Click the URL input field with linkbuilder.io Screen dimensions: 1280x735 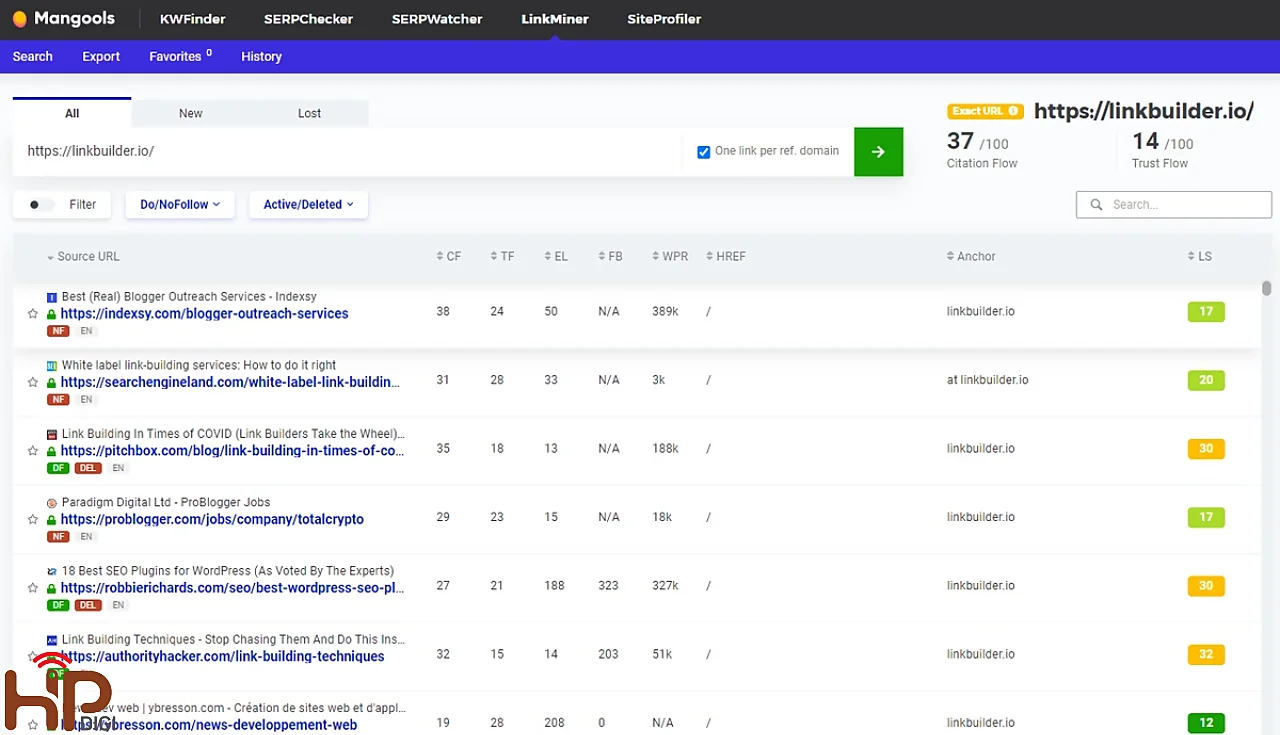(347, 152)
